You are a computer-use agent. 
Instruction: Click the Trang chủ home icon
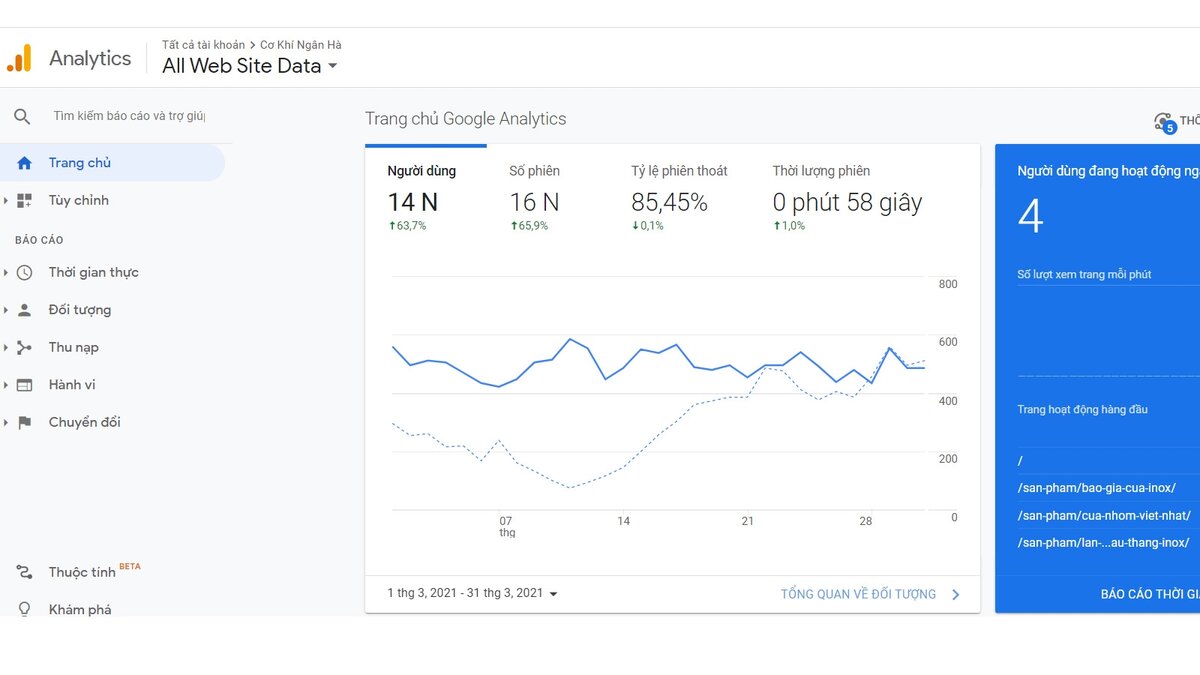25,163
